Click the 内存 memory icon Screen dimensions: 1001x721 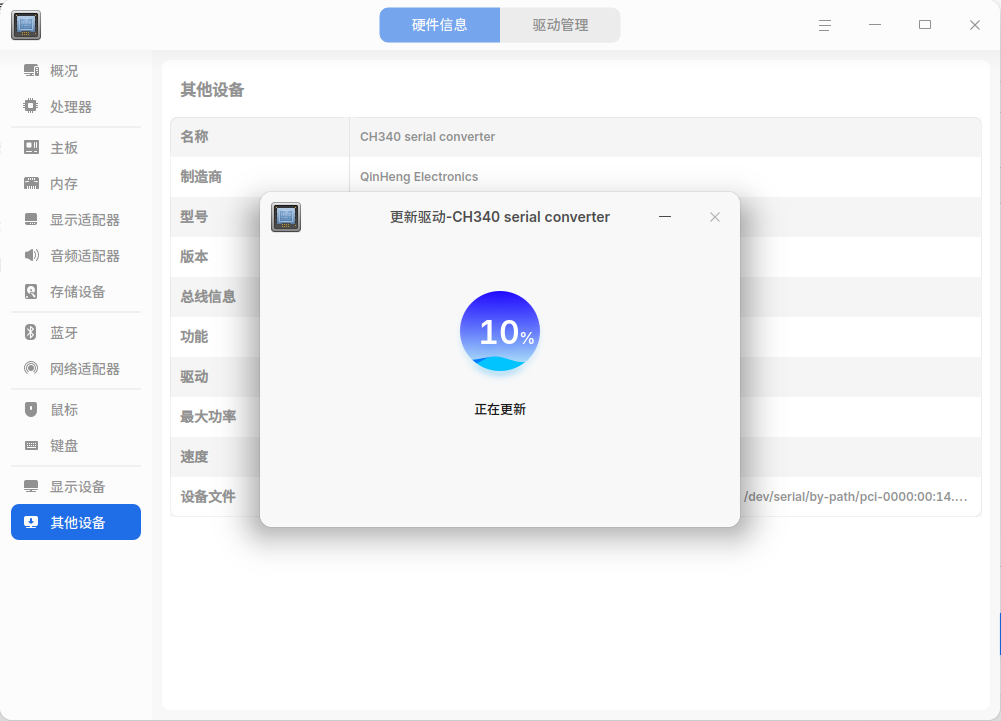31,183
